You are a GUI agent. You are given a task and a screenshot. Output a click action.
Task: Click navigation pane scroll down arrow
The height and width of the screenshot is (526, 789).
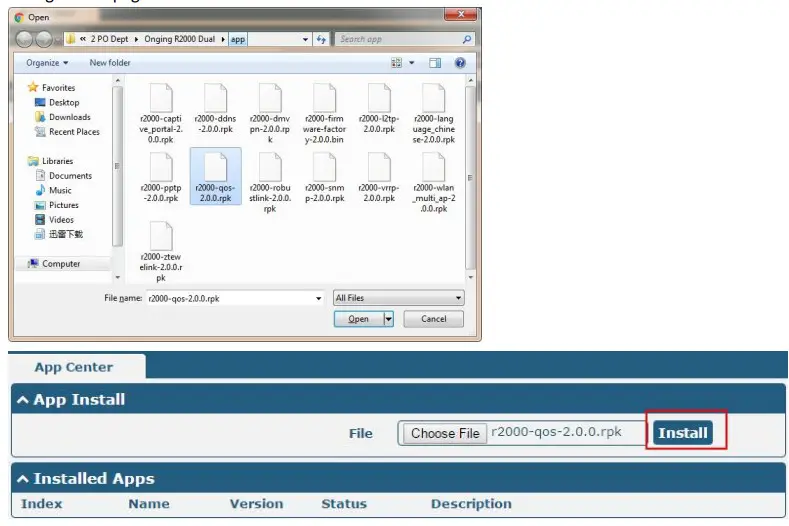[118, 277]
